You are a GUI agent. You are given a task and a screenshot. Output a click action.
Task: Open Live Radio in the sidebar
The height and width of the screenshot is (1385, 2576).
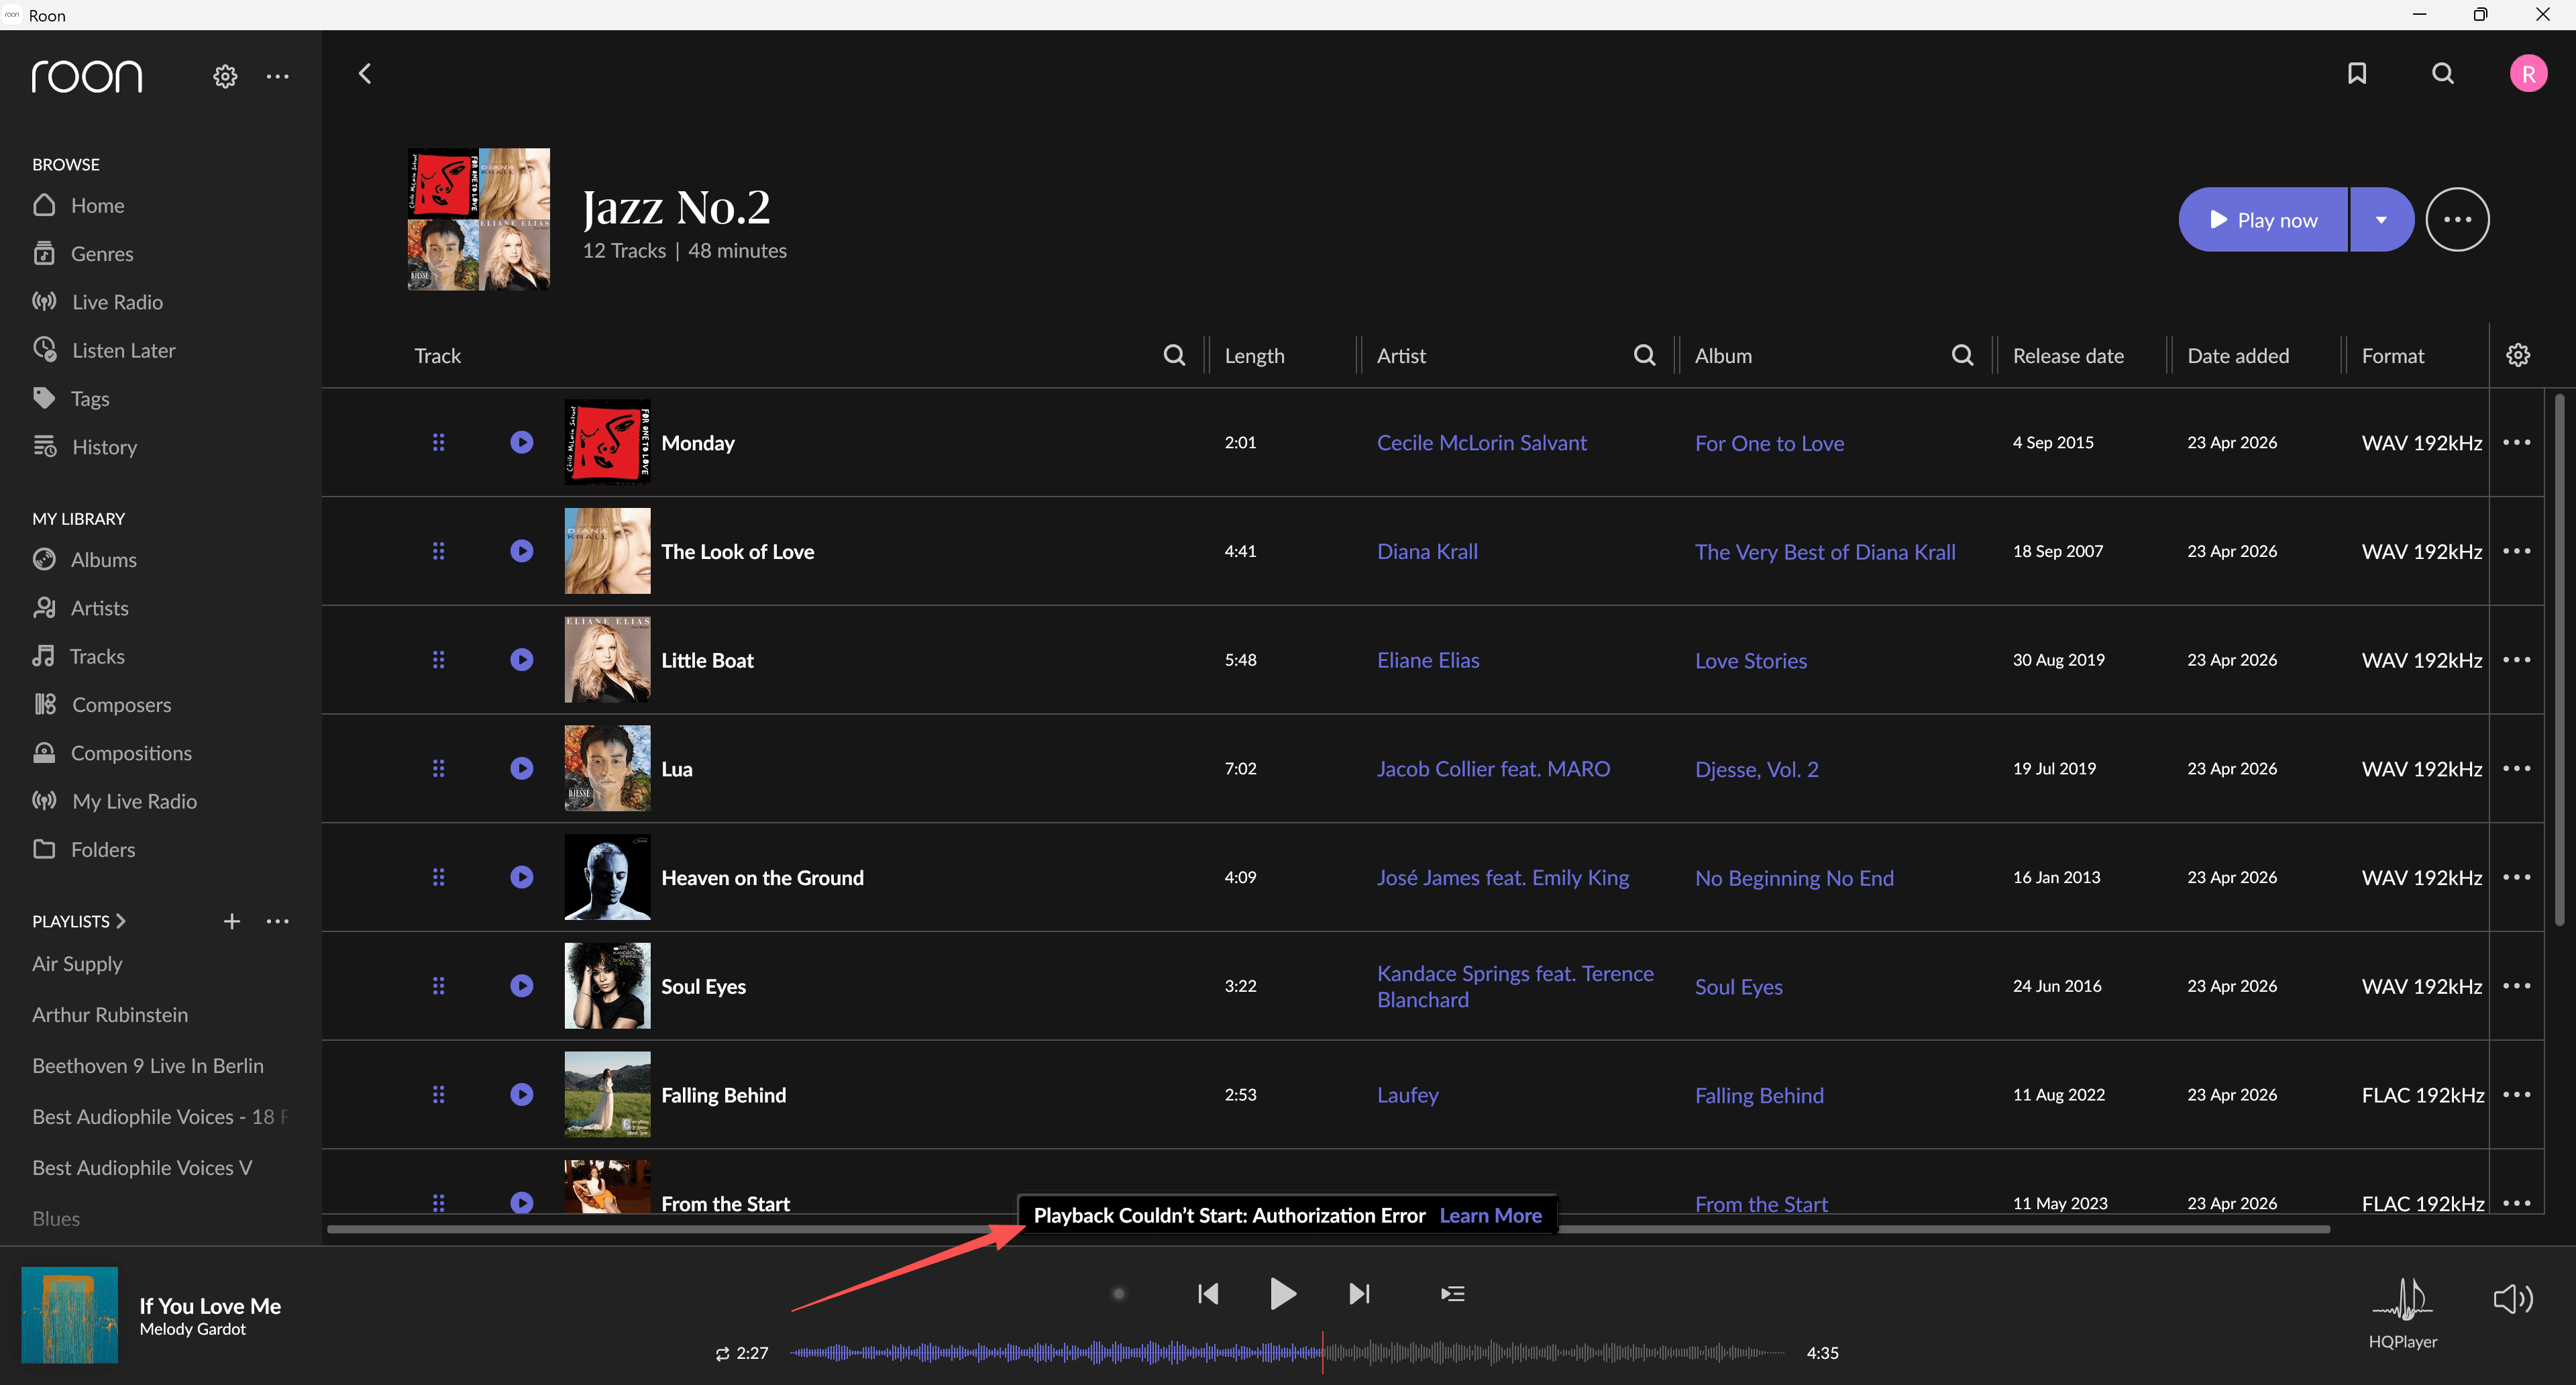(97, 301)
